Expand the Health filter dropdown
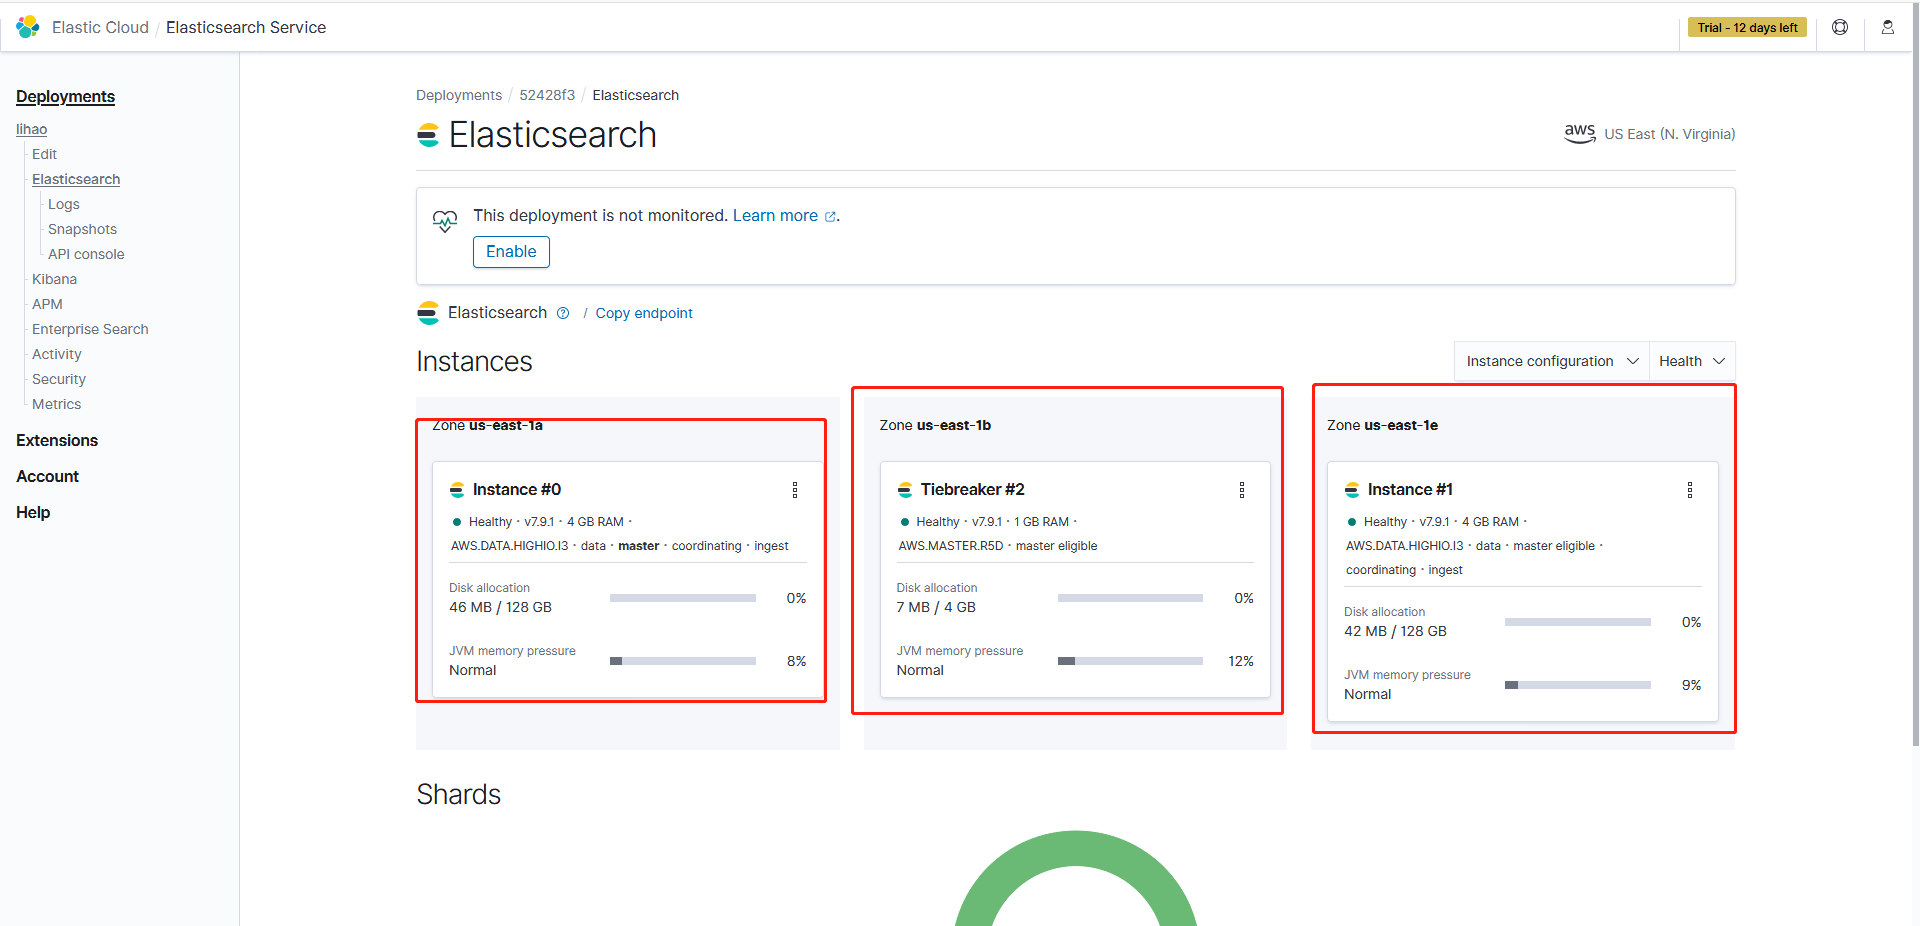Viewport: 1920px width, 926px height. 1691,361
